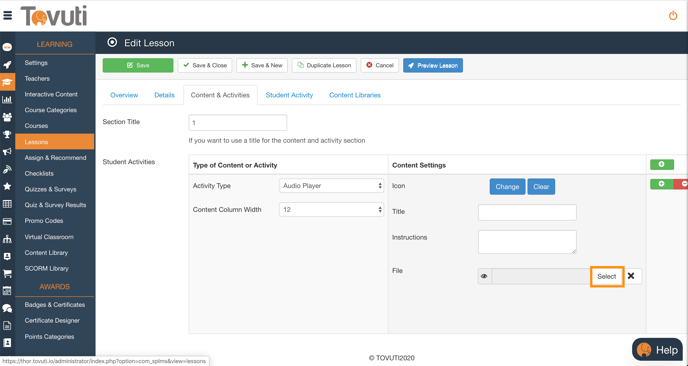Remove activity with red minus button
The image size is (688, 366).
click(x=681, y=184)
